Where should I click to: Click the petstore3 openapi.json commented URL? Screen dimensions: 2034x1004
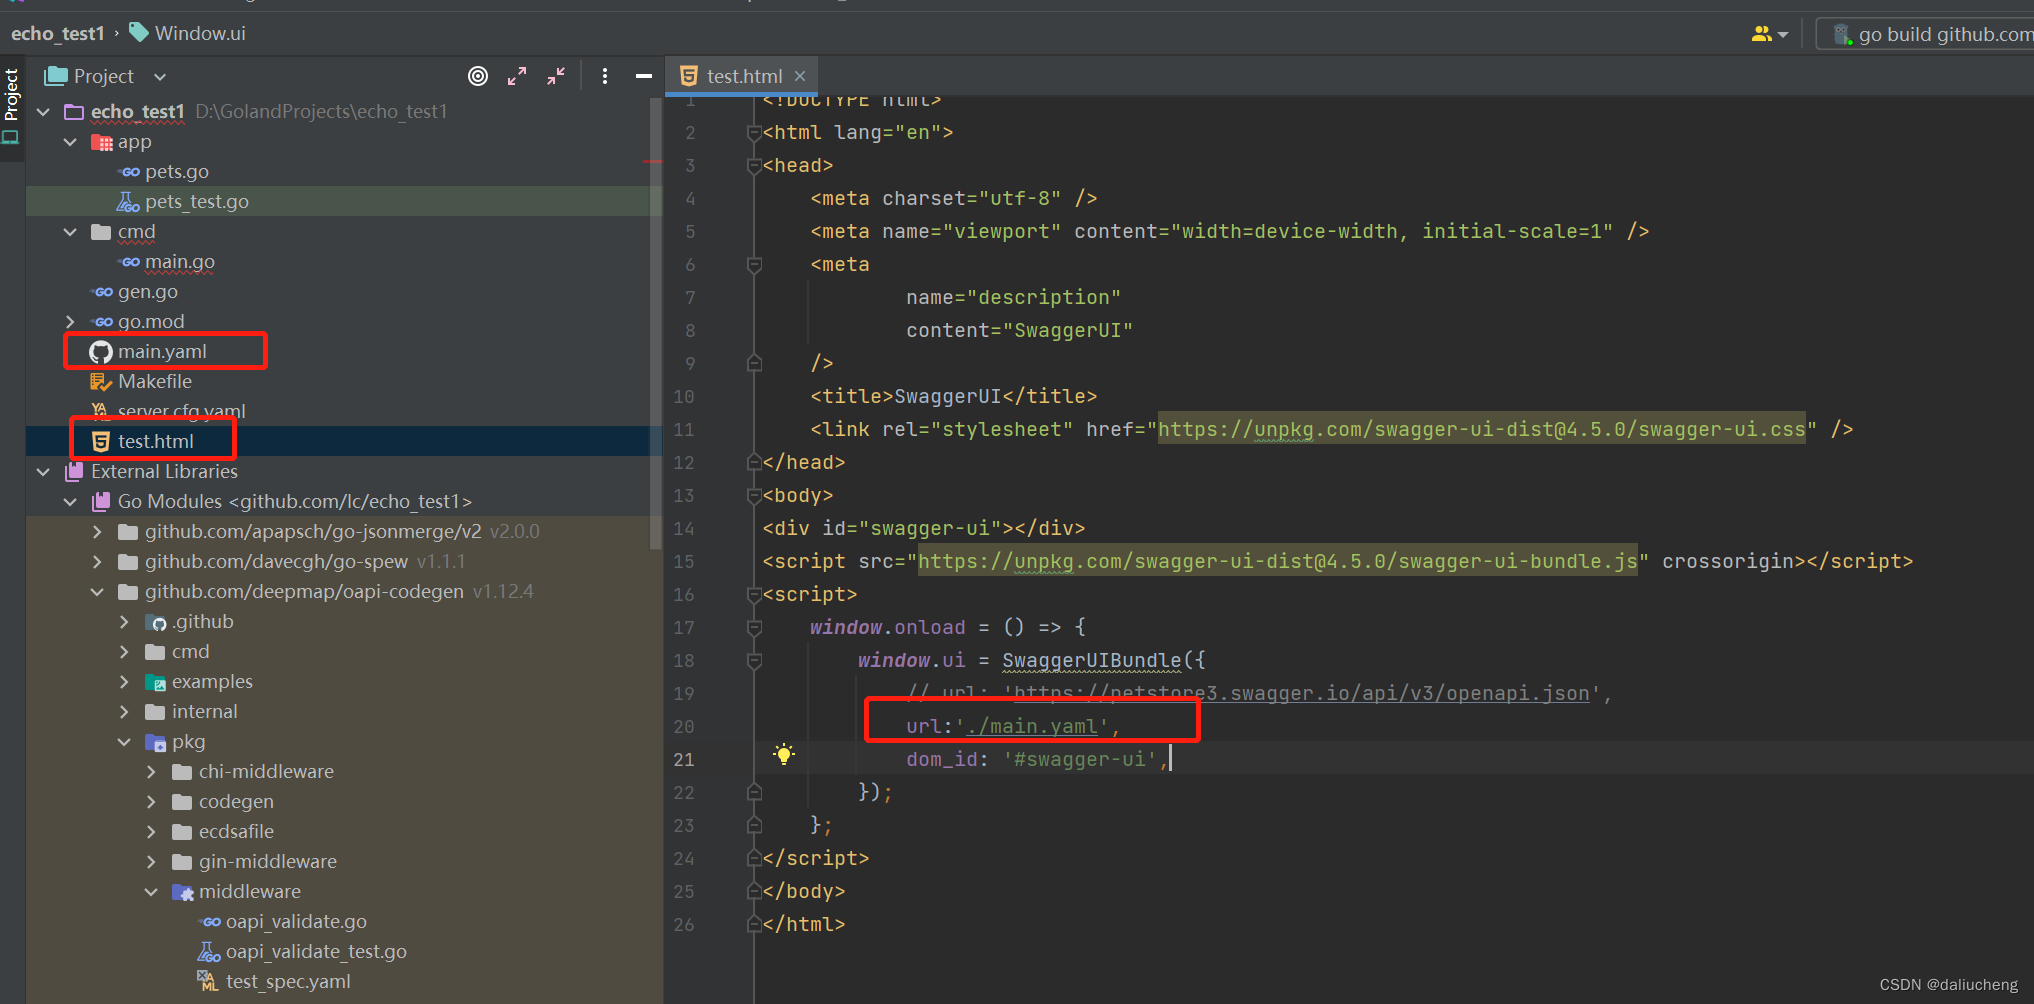click(1302, 694)
